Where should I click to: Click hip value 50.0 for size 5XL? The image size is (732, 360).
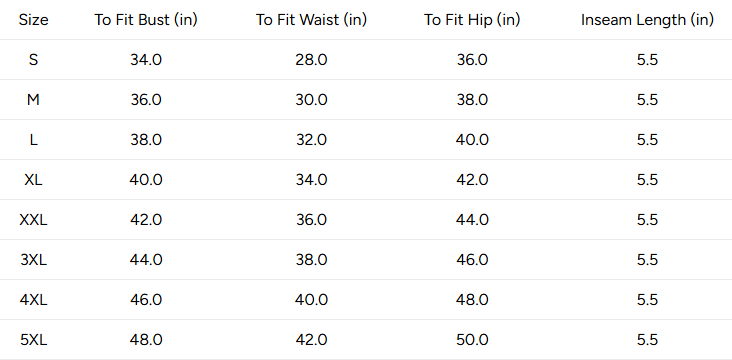point(472,340)
